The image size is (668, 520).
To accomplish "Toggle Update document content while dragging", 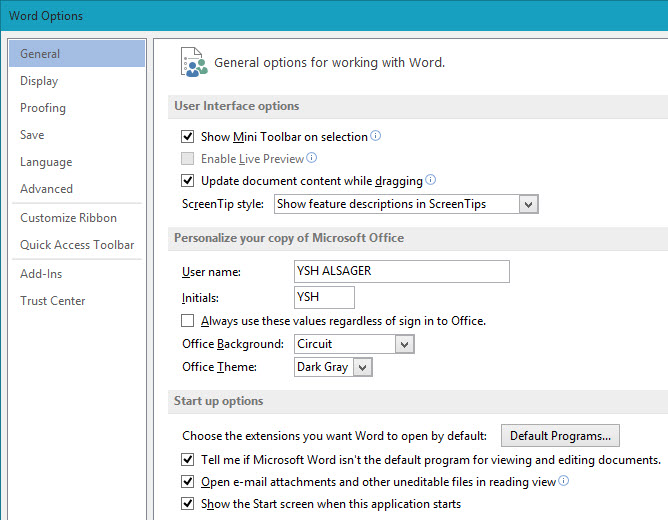I will tap(187, 181).
